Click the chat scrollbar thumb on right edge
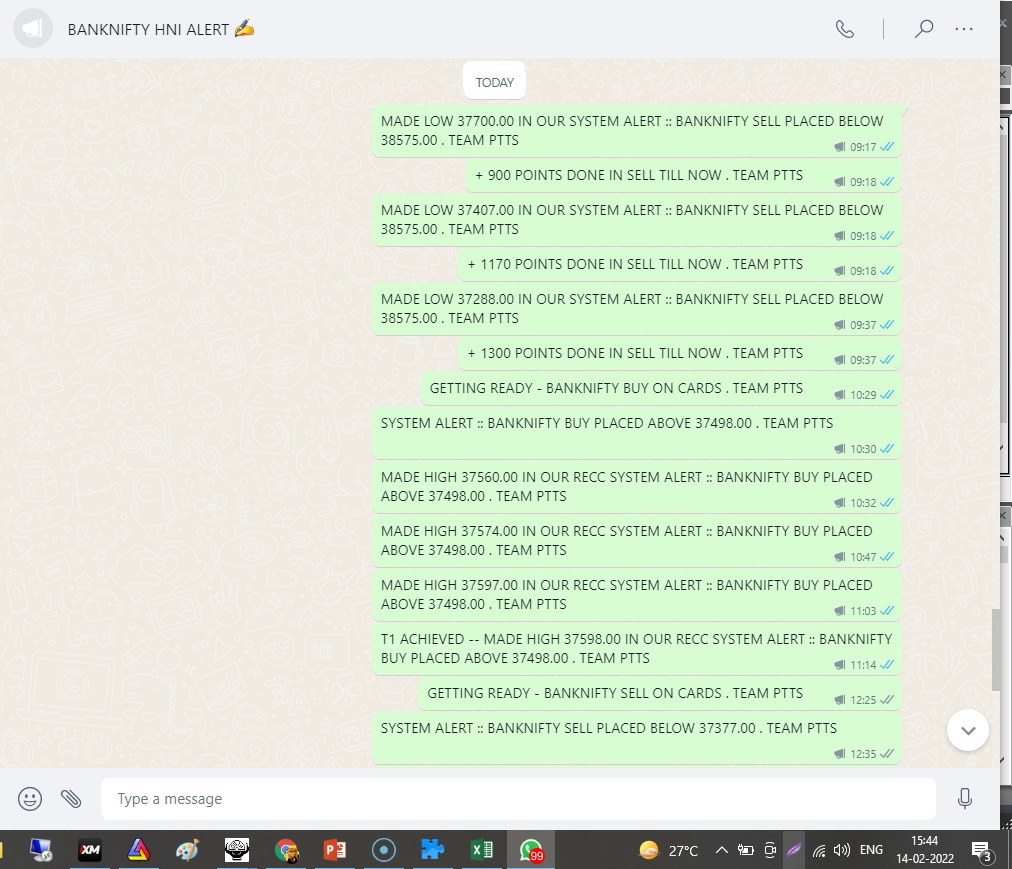The width and height of the screenshot is (1012, 869). click(997, 649)
